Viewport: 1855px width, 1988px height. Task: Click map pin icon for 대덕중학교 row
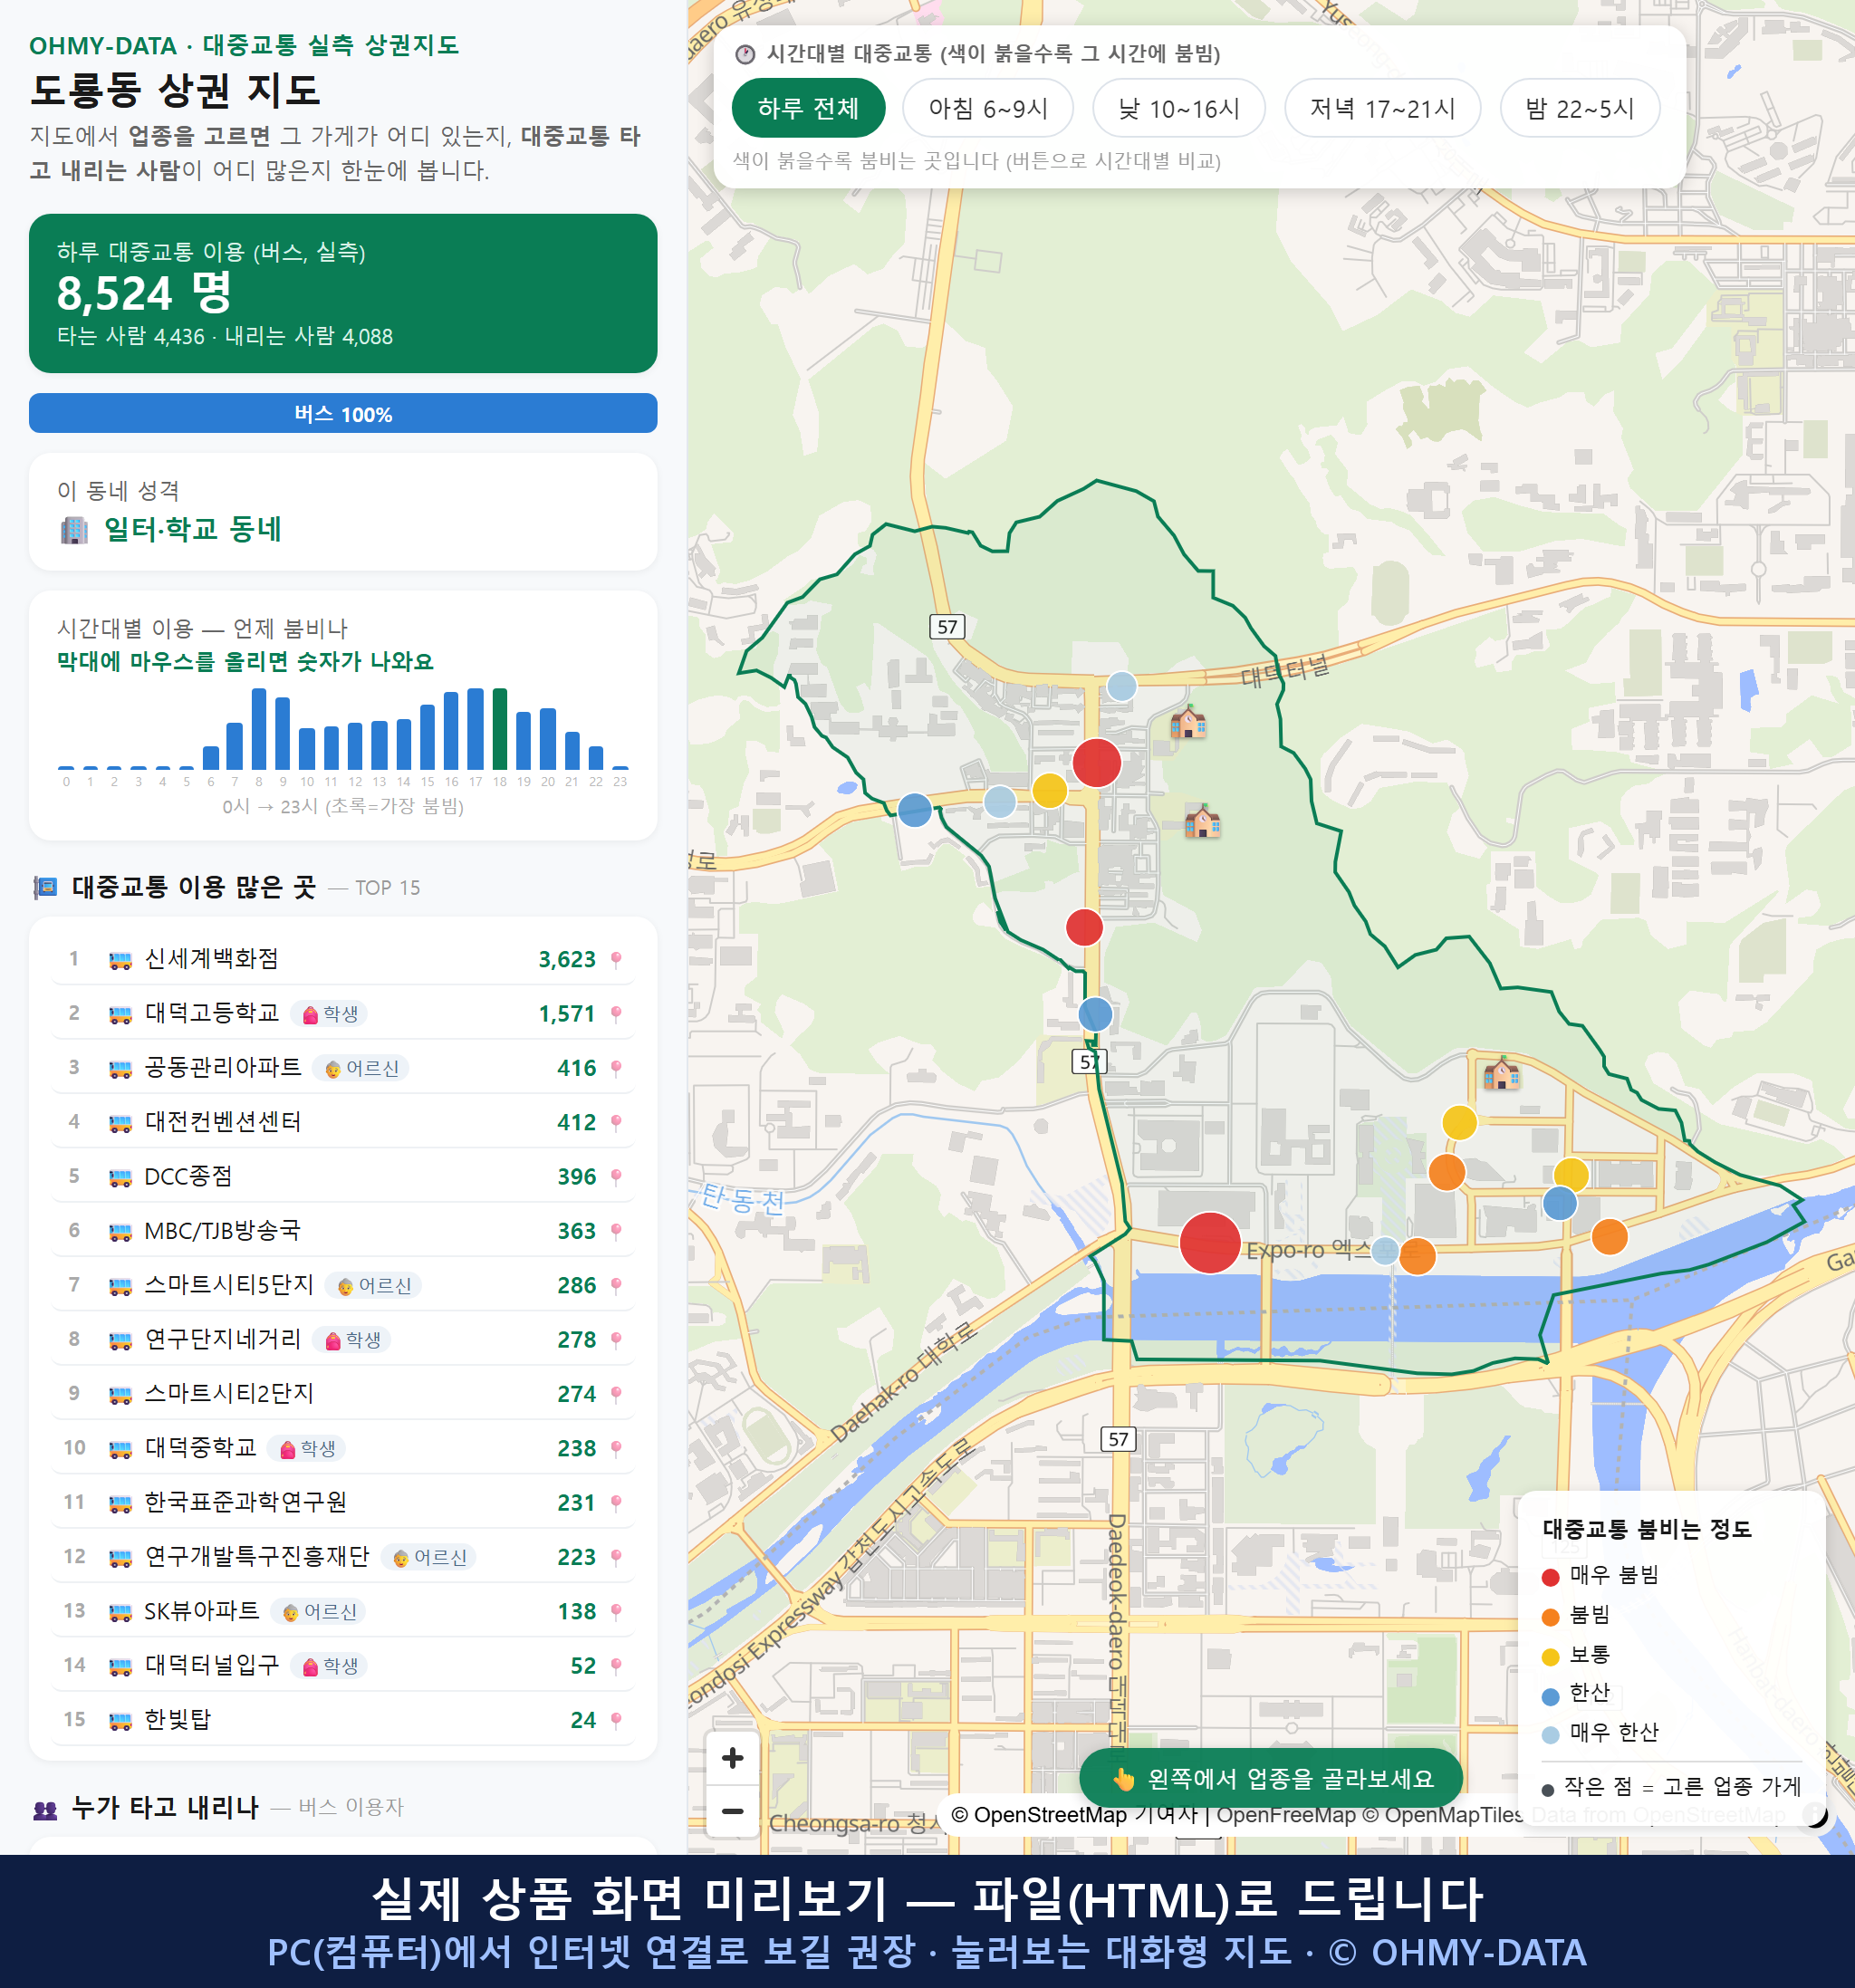click(x=616, y=1448)
